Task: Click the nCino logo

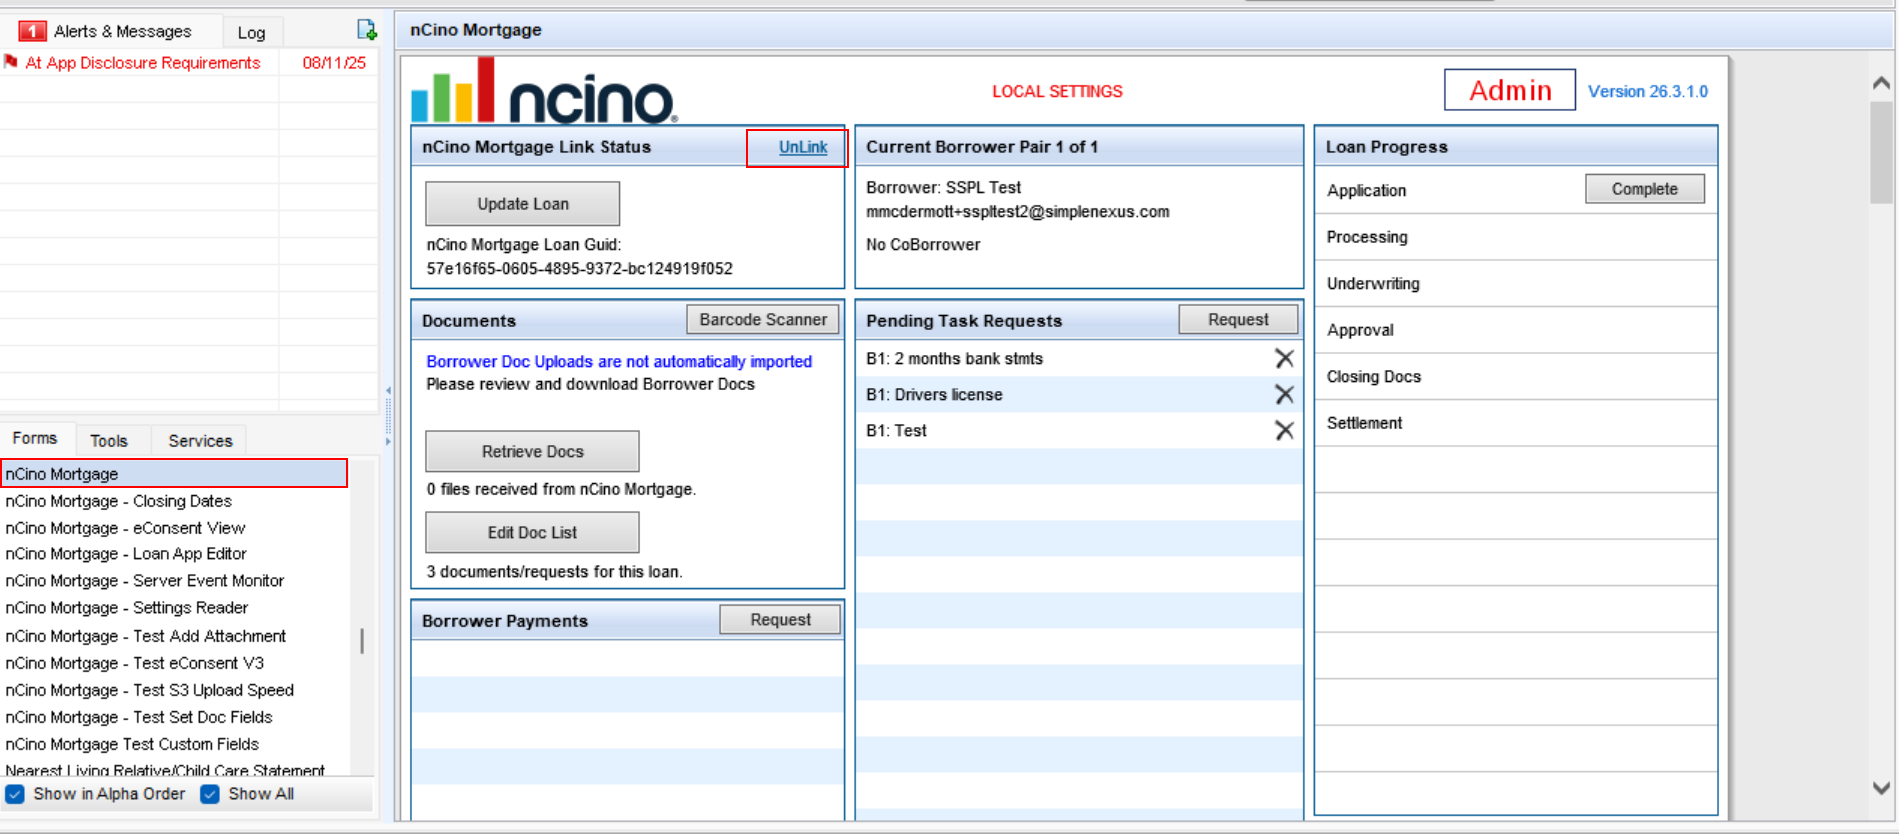Action: click(x=544, y=92)
